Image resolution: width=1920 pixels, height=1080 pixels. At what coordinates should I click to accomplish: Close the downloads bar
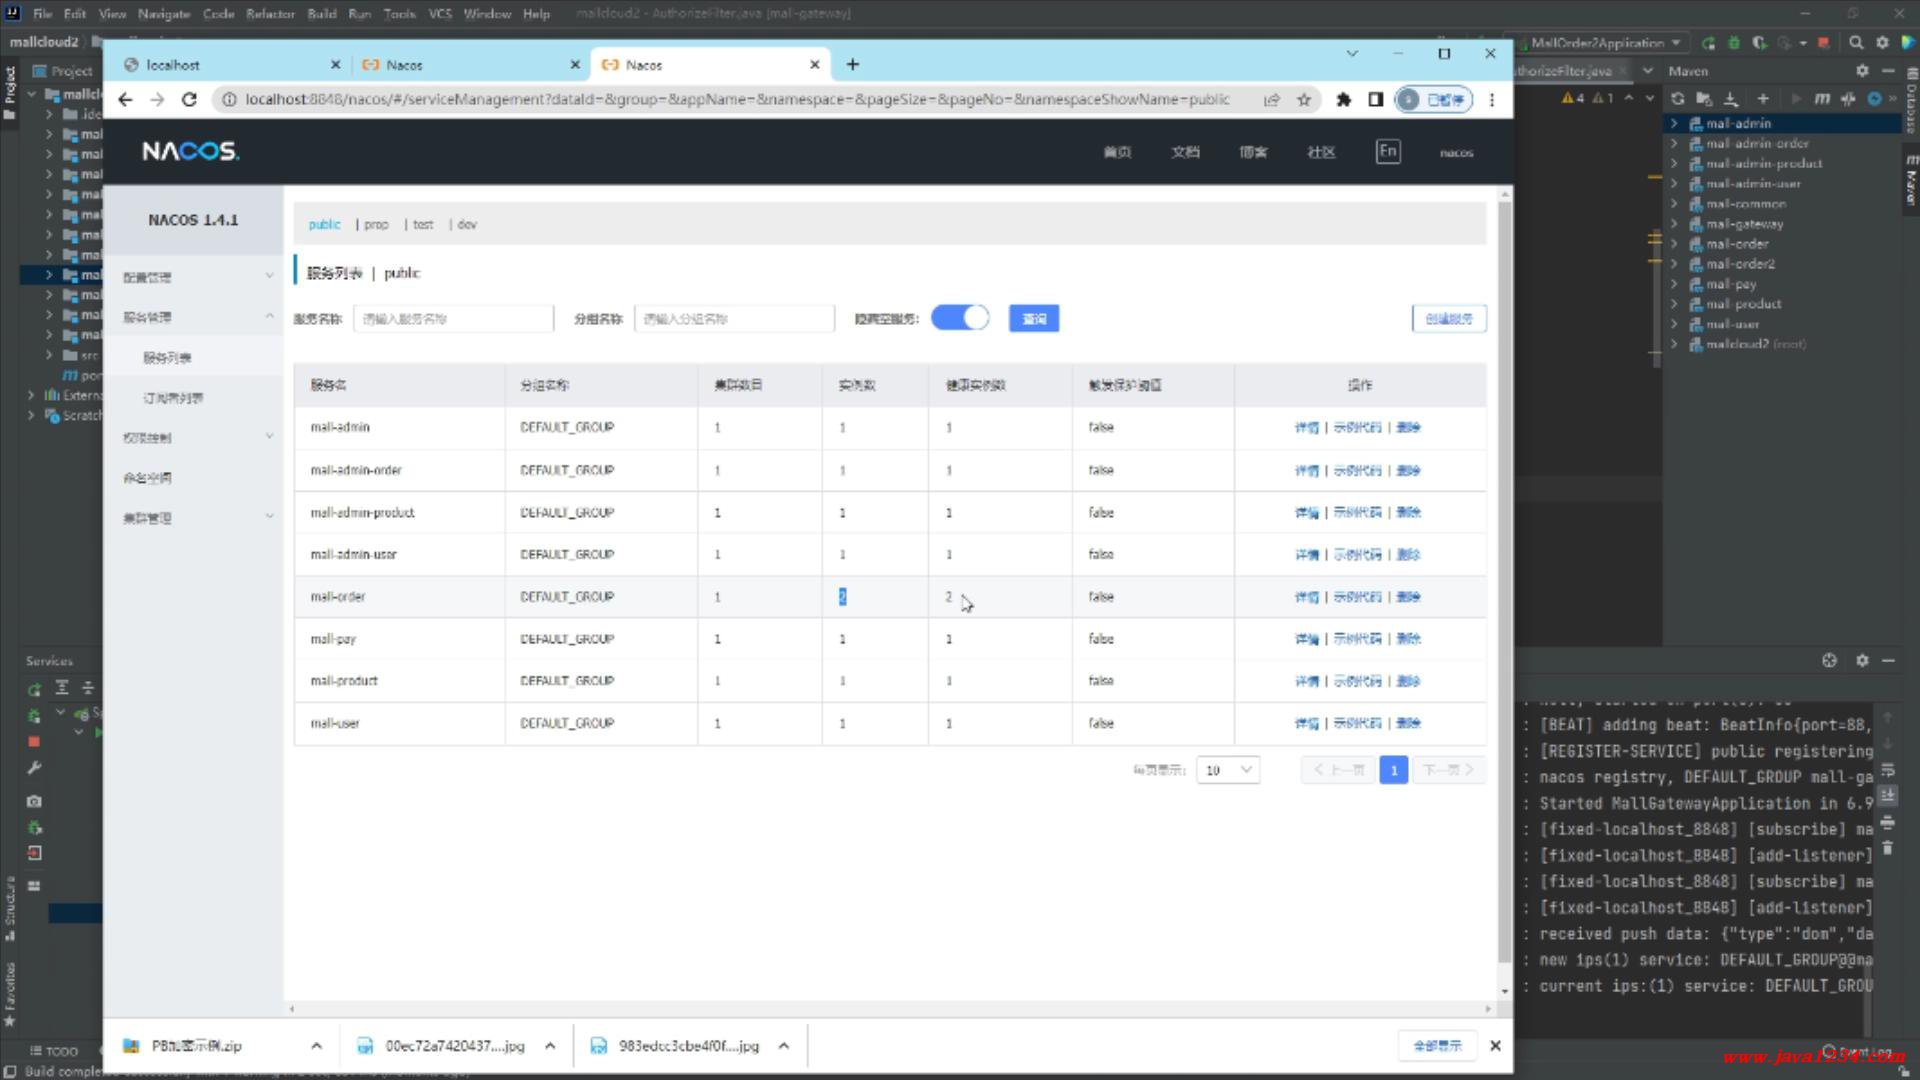tap(1495, 1045)
